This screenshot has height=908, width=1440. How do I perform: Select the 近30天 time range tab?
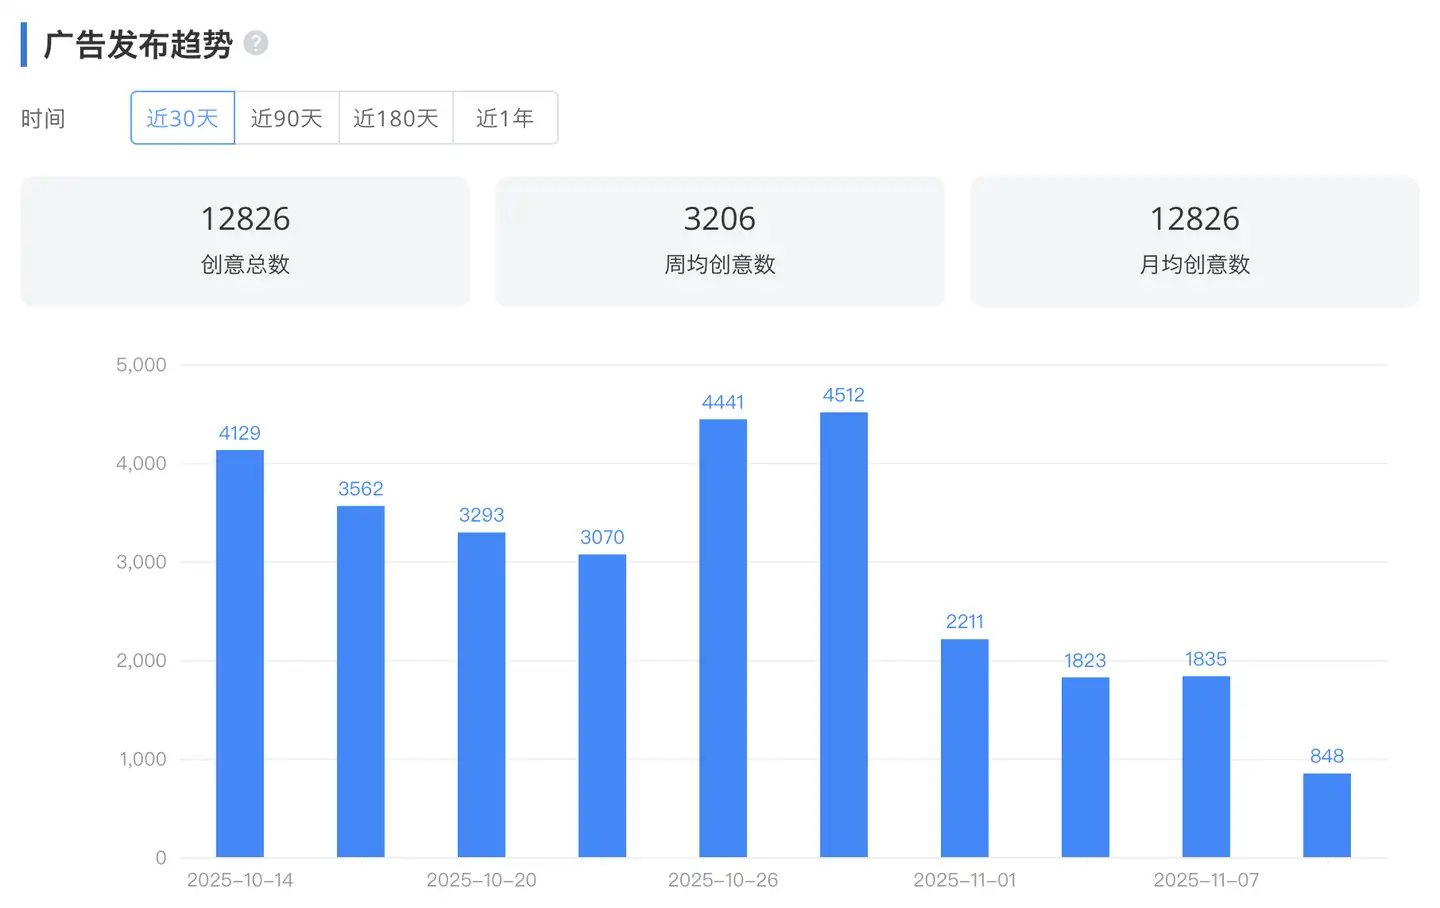click(183, 118)
